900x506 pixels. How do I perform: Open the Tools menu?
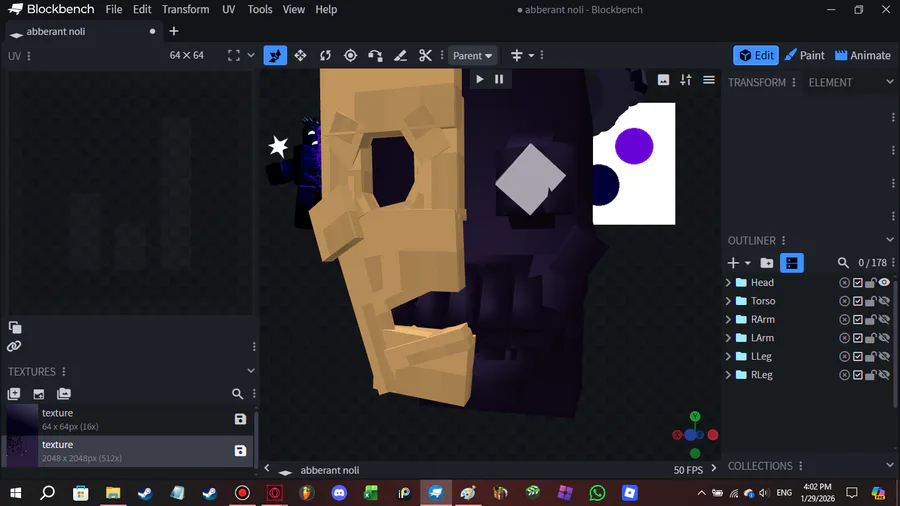[x=260, y=10]
